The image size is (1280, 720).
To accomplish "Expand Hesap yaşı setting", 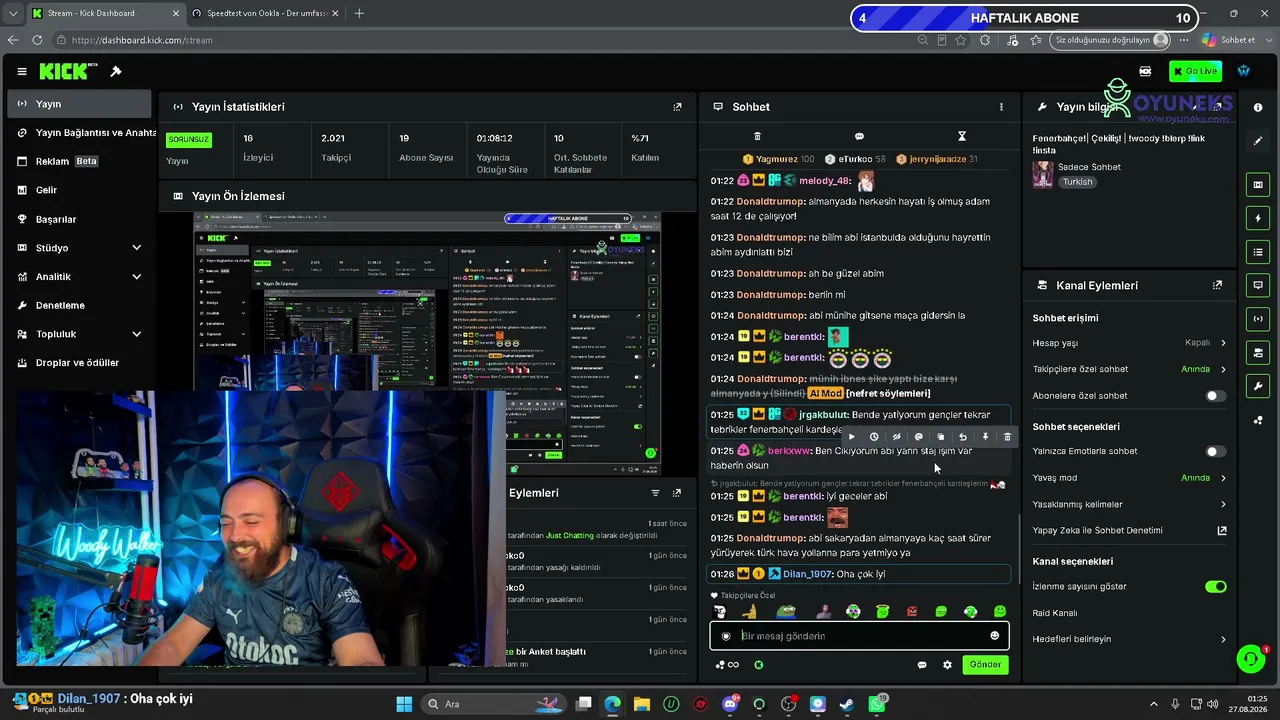I will (x=1129, y=343).
